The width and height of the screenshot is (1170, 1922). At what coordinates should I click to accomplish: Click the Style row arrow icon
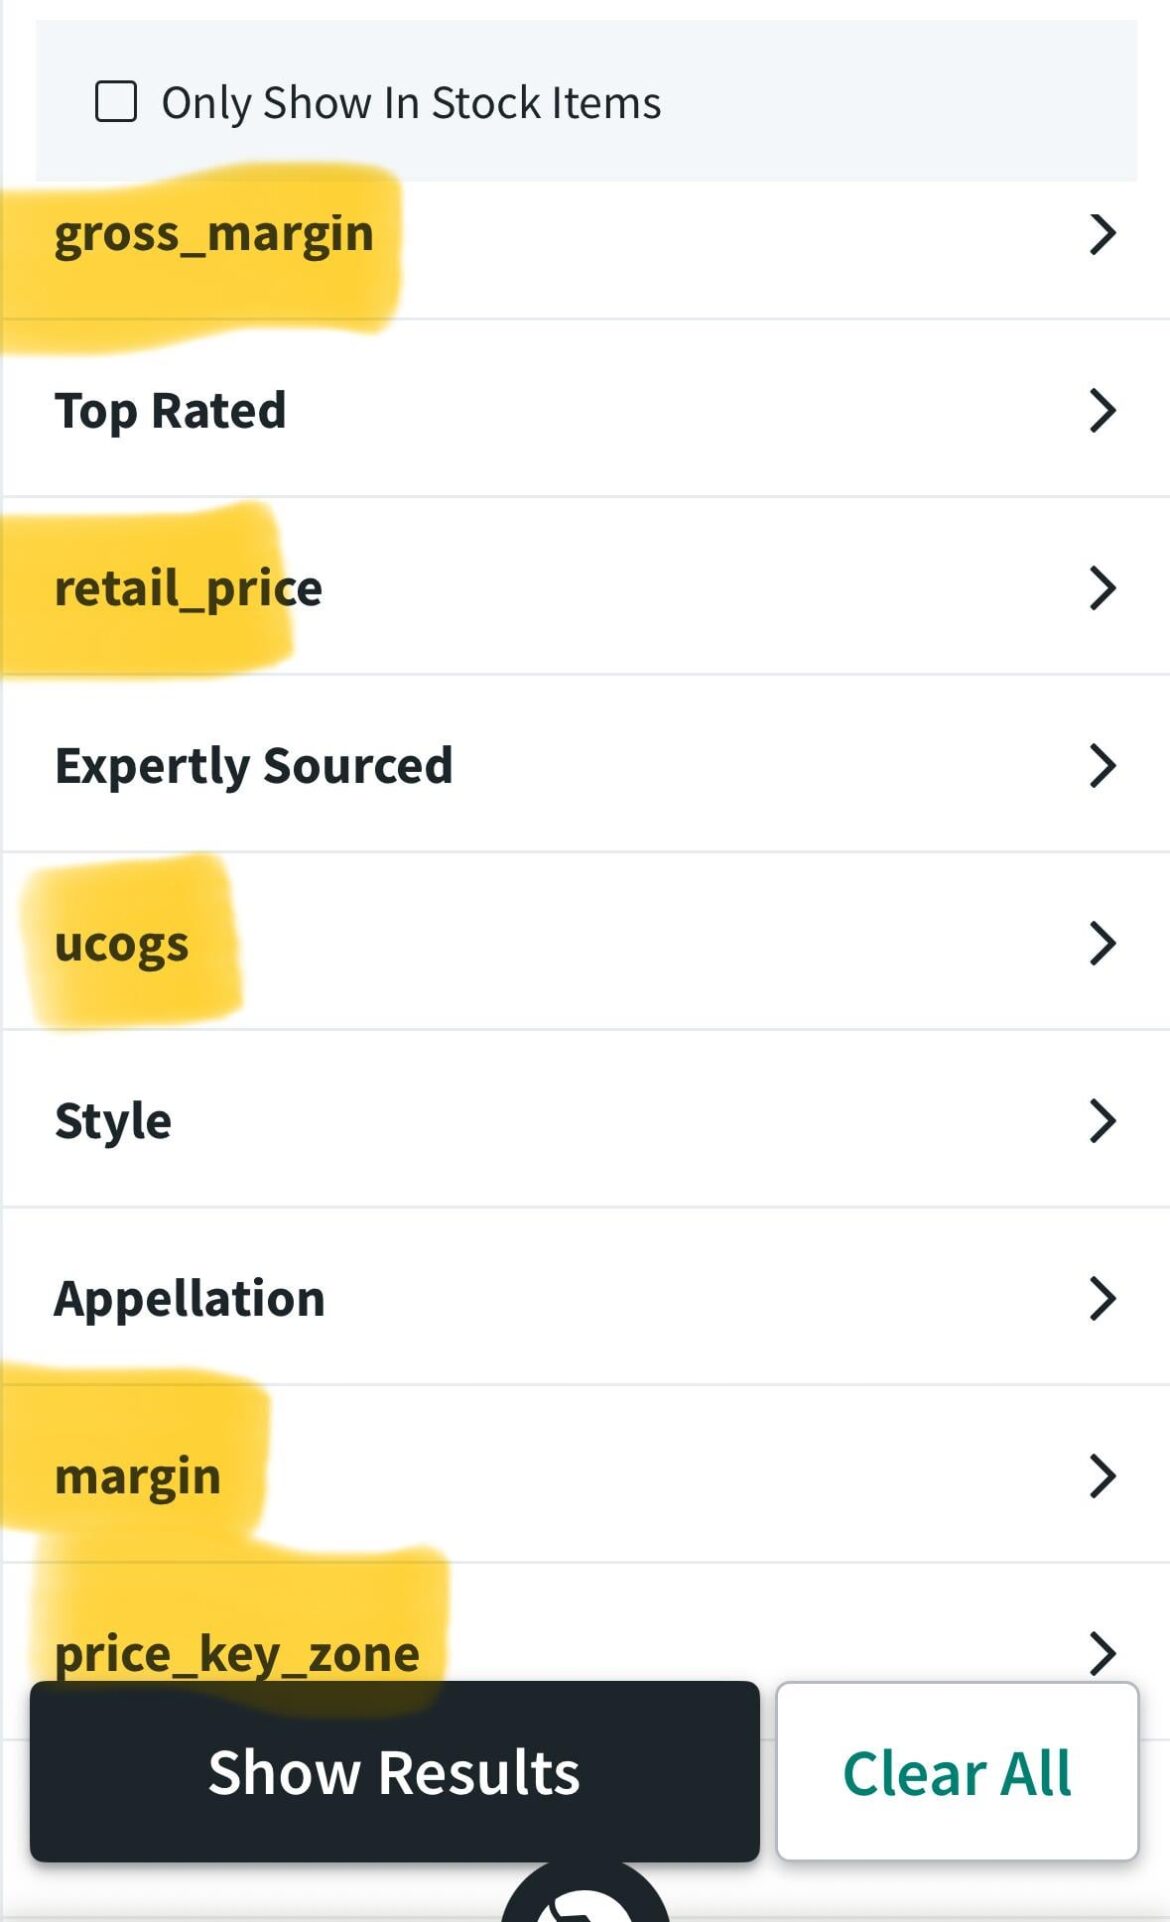coord(1101,1121)
